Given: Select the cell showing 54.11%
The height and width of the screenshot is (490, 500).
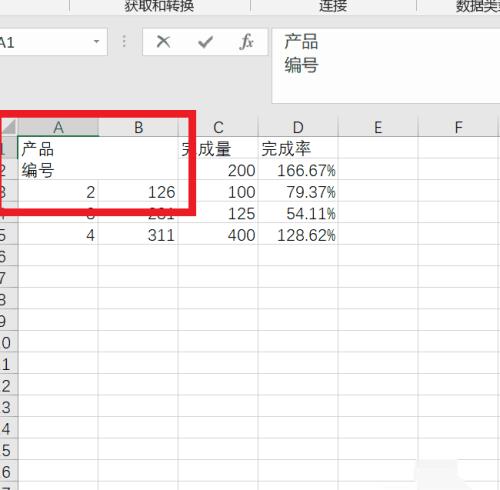Looking at the screenshot, I should tap(298, 213).
